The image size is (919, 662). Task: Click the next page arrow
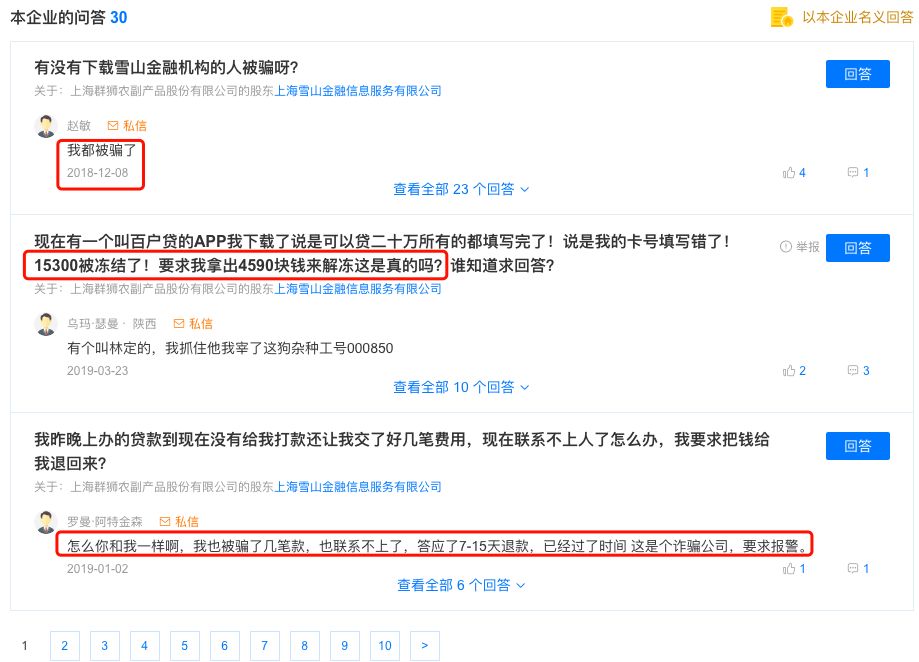pyautogui.click(x=425, y=646)
